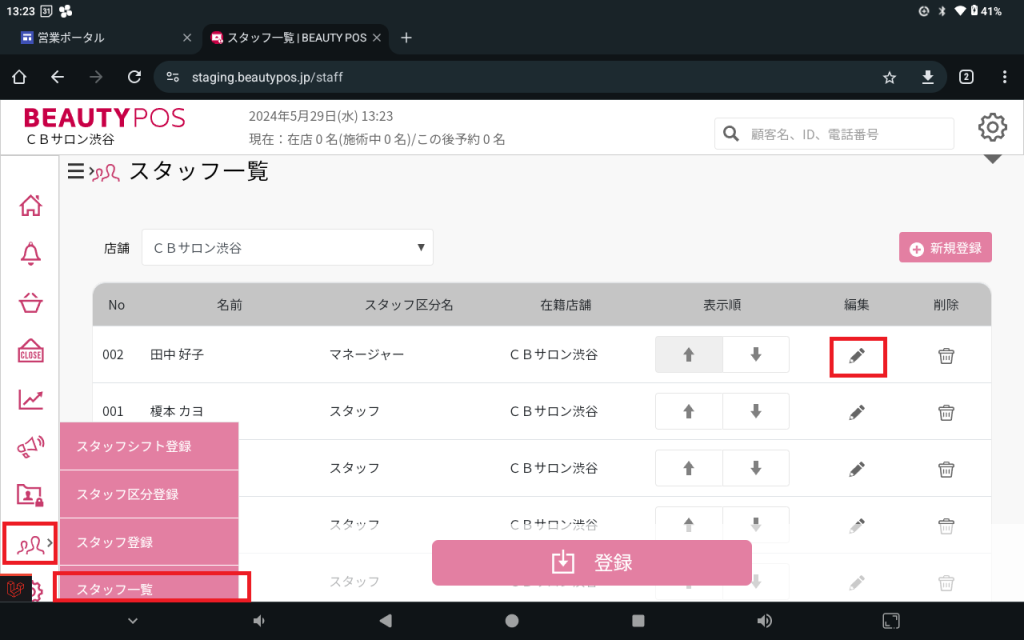Viewport: 1024px width, 640px height.
Task: Toggle the hamburger menu beside スタッフ一覧
Action: 75,172
